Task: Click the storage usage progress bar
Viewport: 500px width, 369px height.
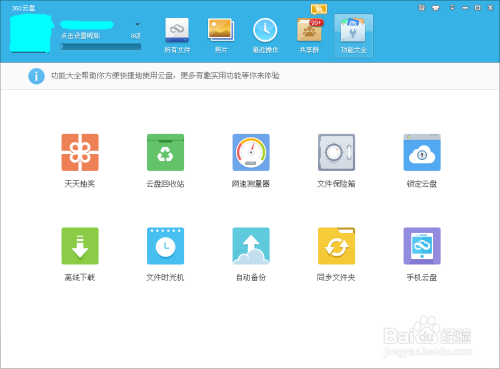Action: coord(101,47)
